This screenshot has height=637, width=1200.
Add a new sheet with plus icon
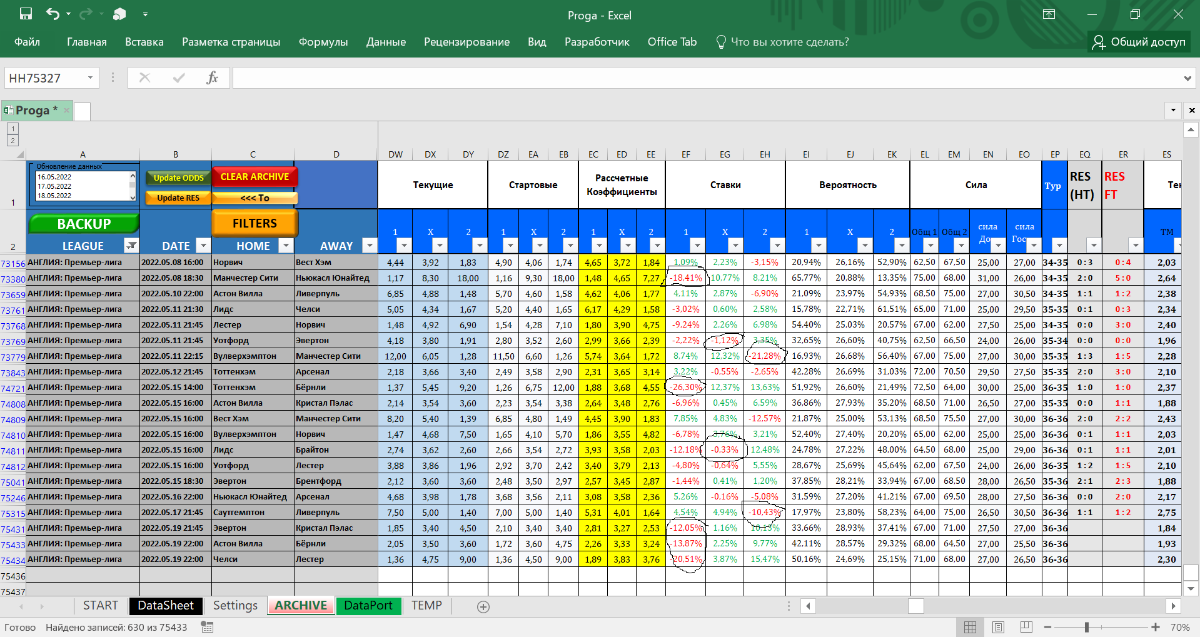pyautogui.click(x=483, y=606)
